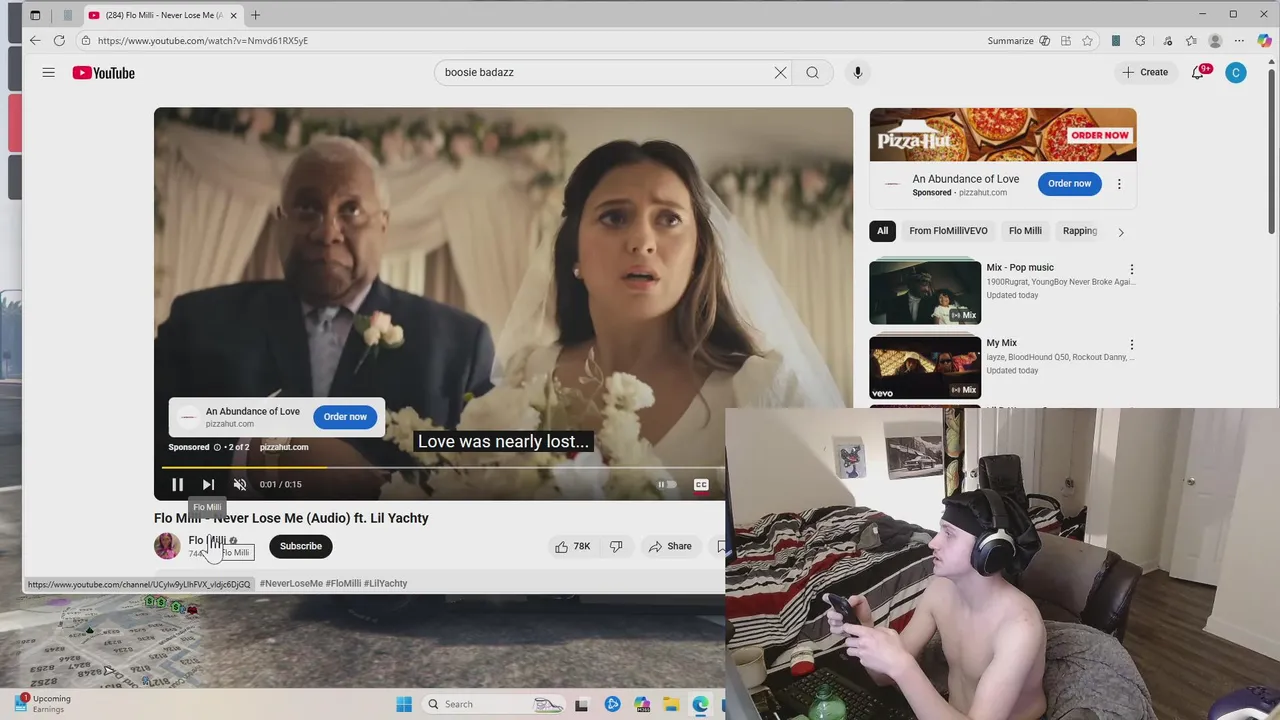Open the favorites list icon
The width and height of the screenshot is (1280, 720).
[x=1191, y=41]
